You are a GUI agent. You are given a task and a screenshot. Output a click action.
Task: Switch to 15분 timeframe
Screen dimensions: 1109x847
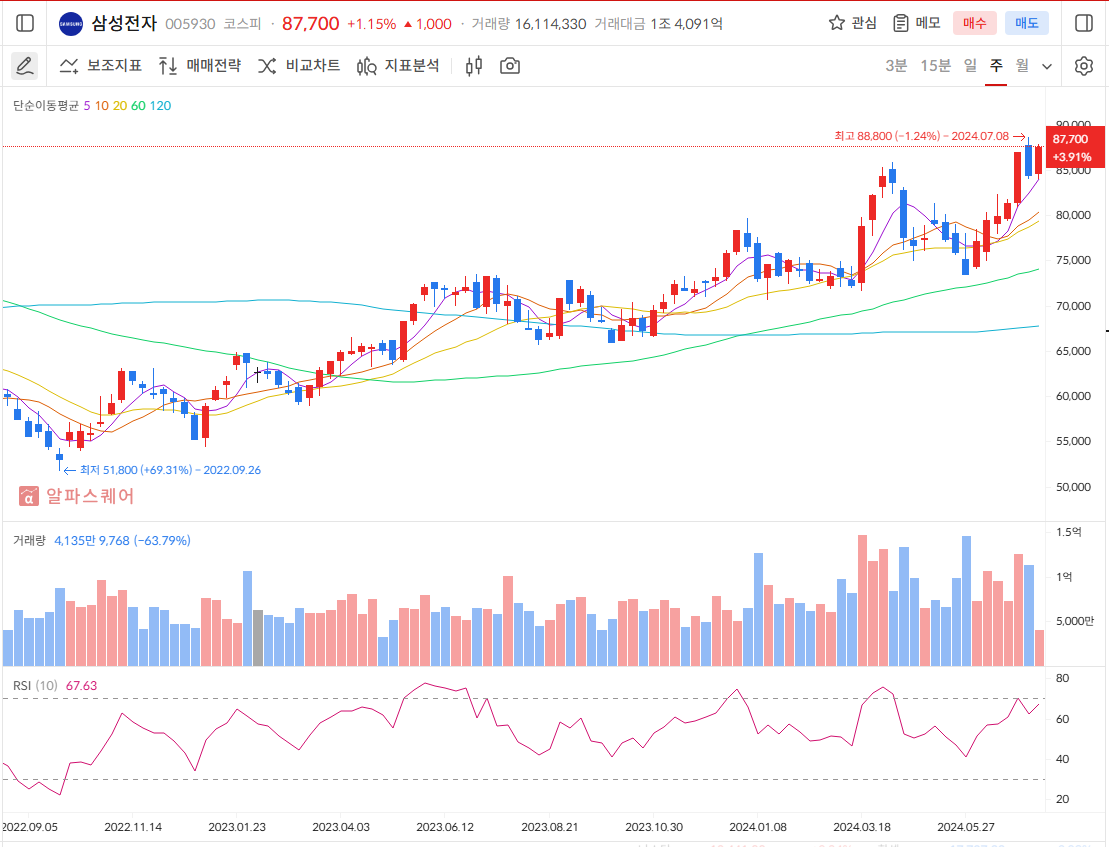click(x=935, y=66)
